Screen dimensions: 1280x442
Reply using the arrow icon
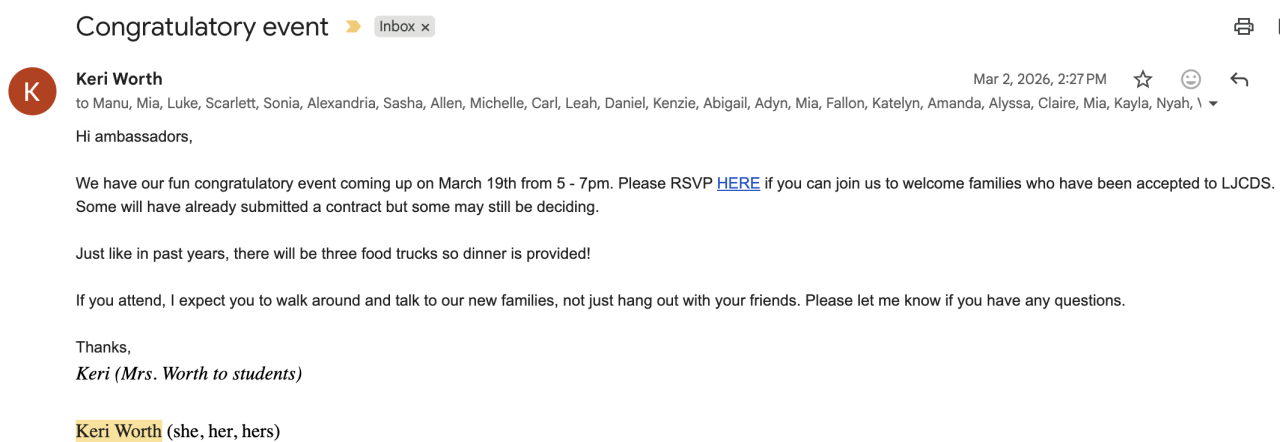1239,79
